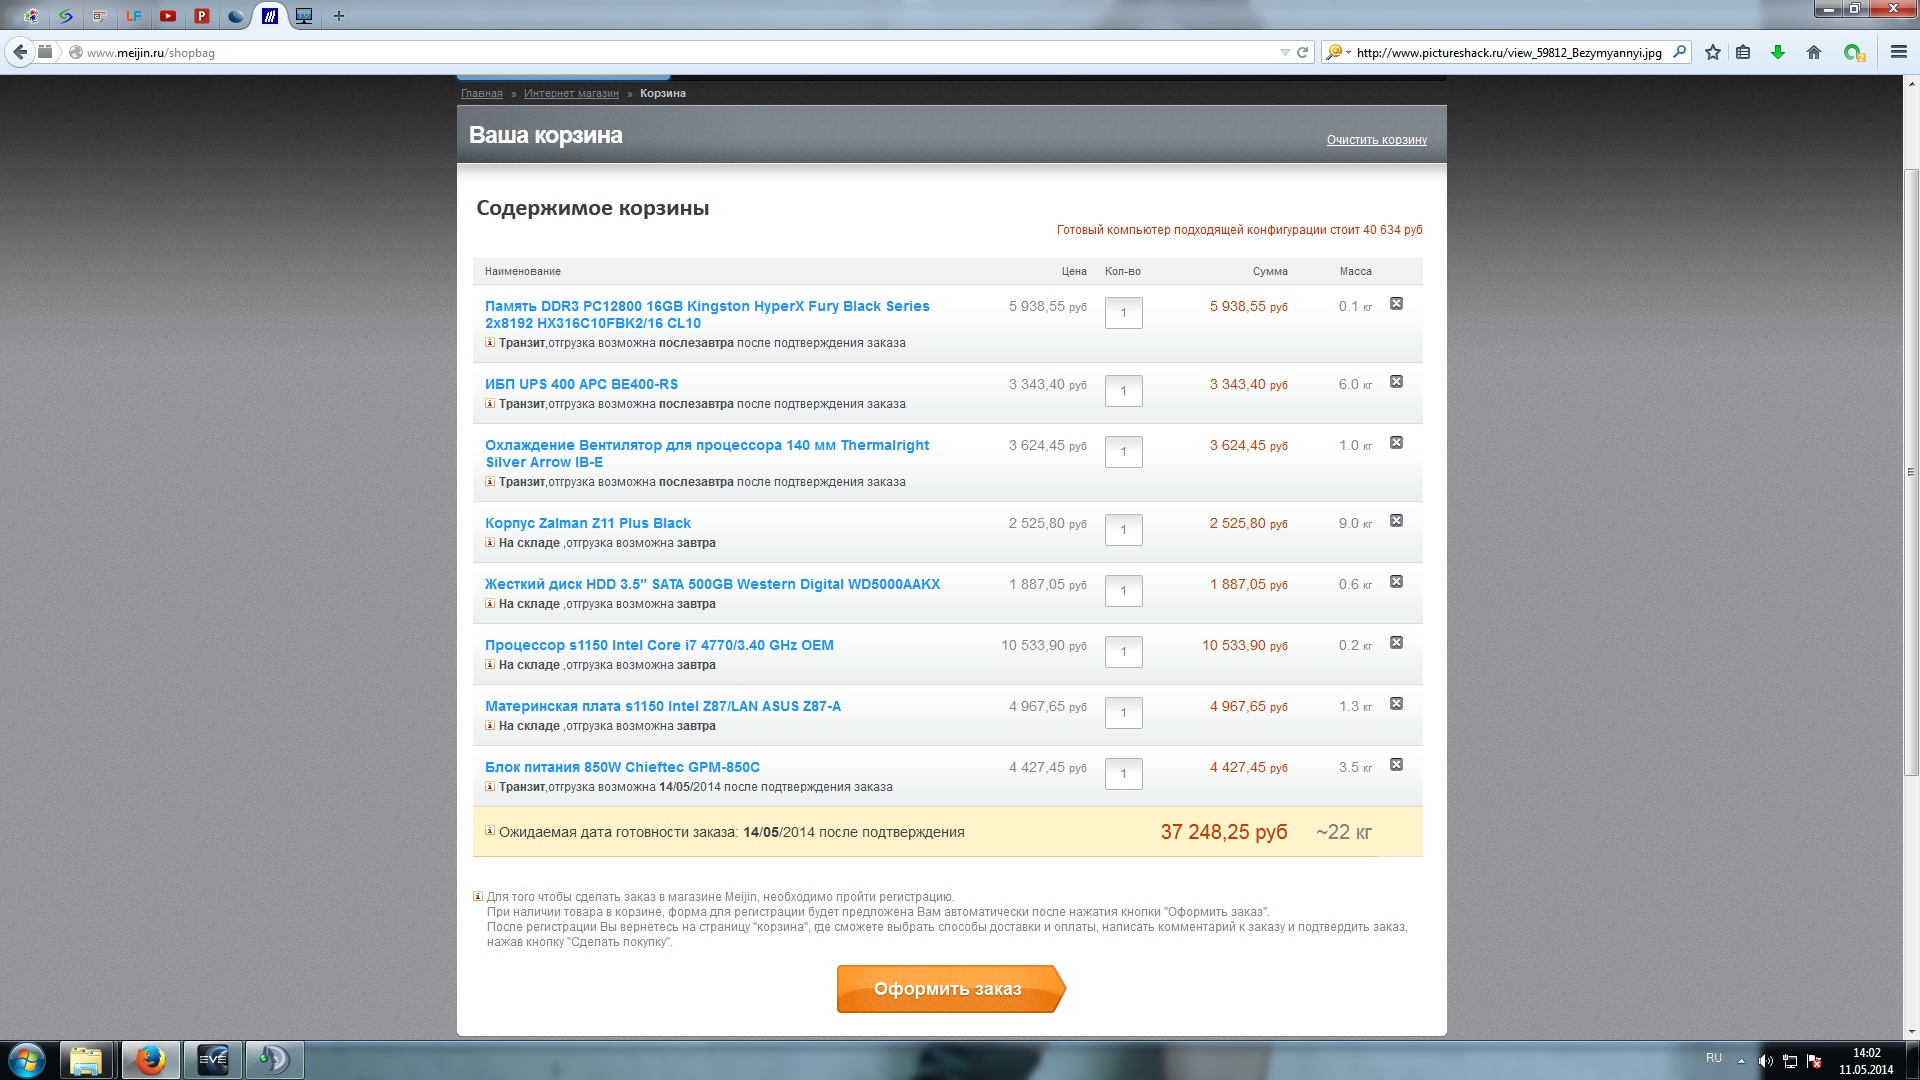The image size is (1920, 1080).
Task: Open the address bar history dropdown arrow
Action: [x=1285, y=52]
